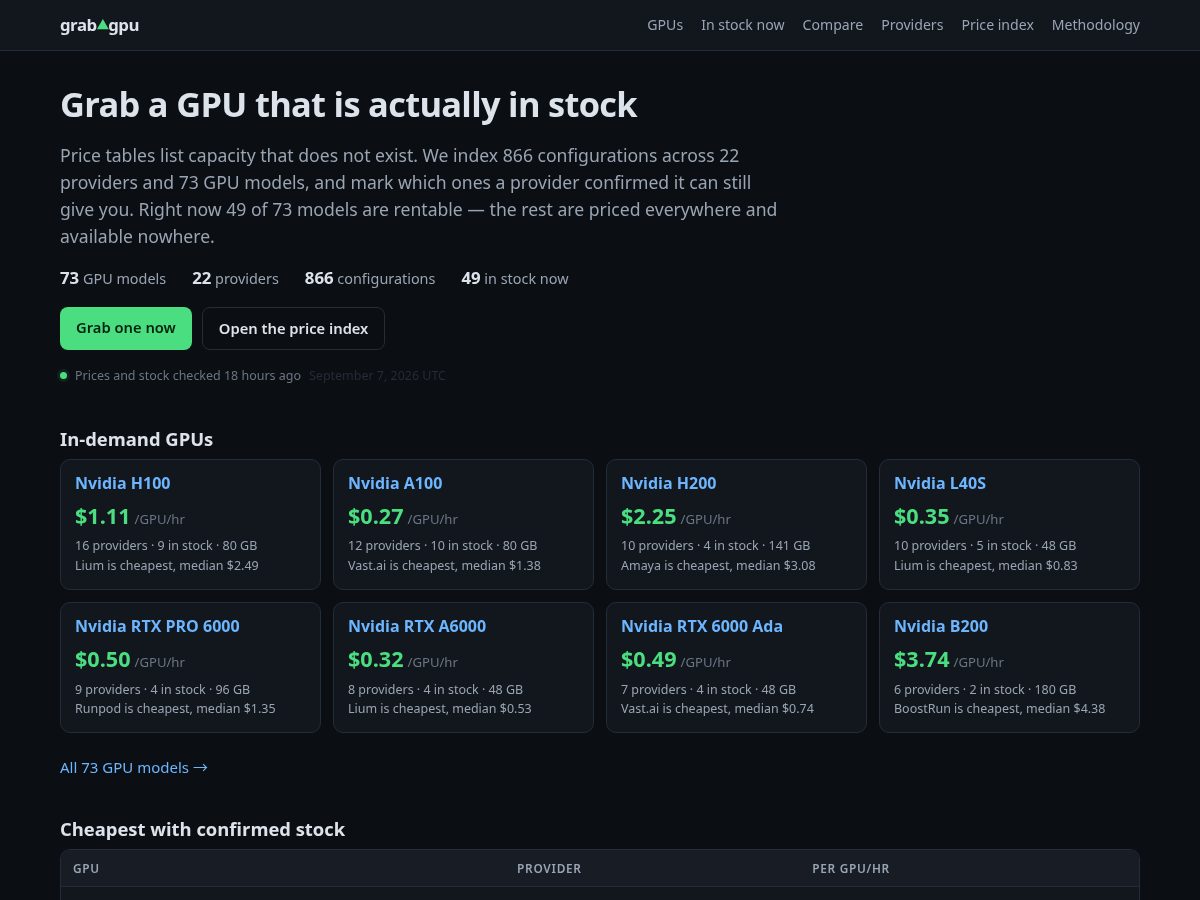The height and width of the screenshot is (900, 1200).
Task: Click Vast.ai is cheapest, median $1.38
Action: point(444,565)
